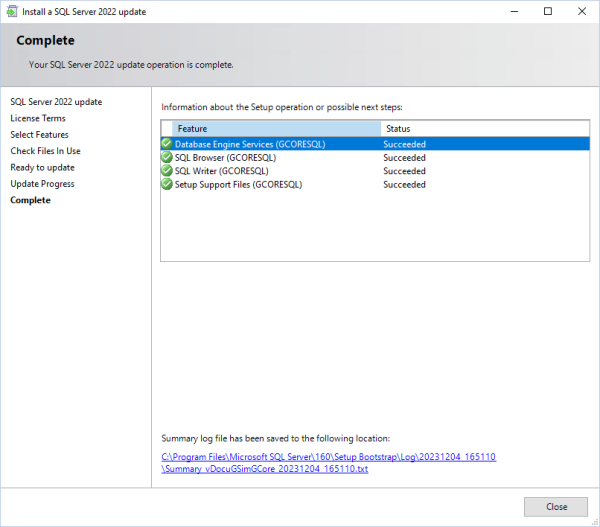Open the summary log file link
The width and height of the screenshot is (600, 527).
pyautogui.click(x=328, y=463)
